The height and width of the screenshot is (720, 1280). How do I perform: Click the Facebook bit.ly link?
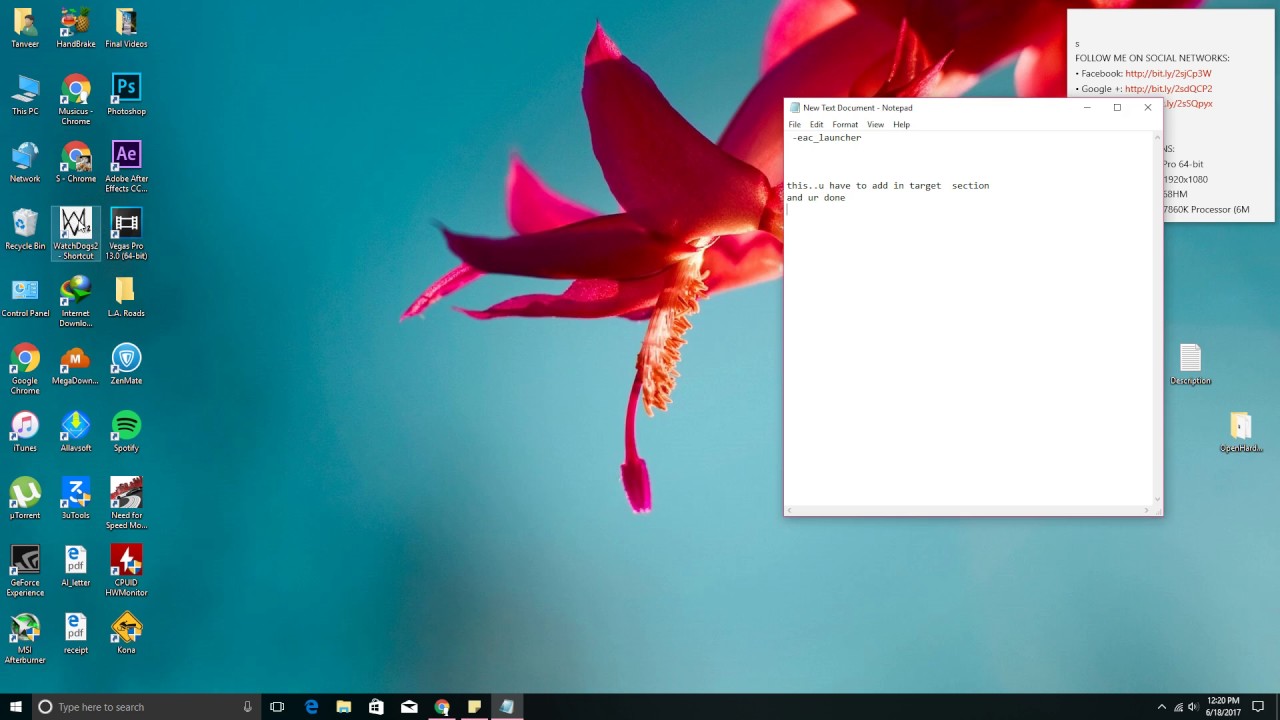click(x=1167, y=73)
